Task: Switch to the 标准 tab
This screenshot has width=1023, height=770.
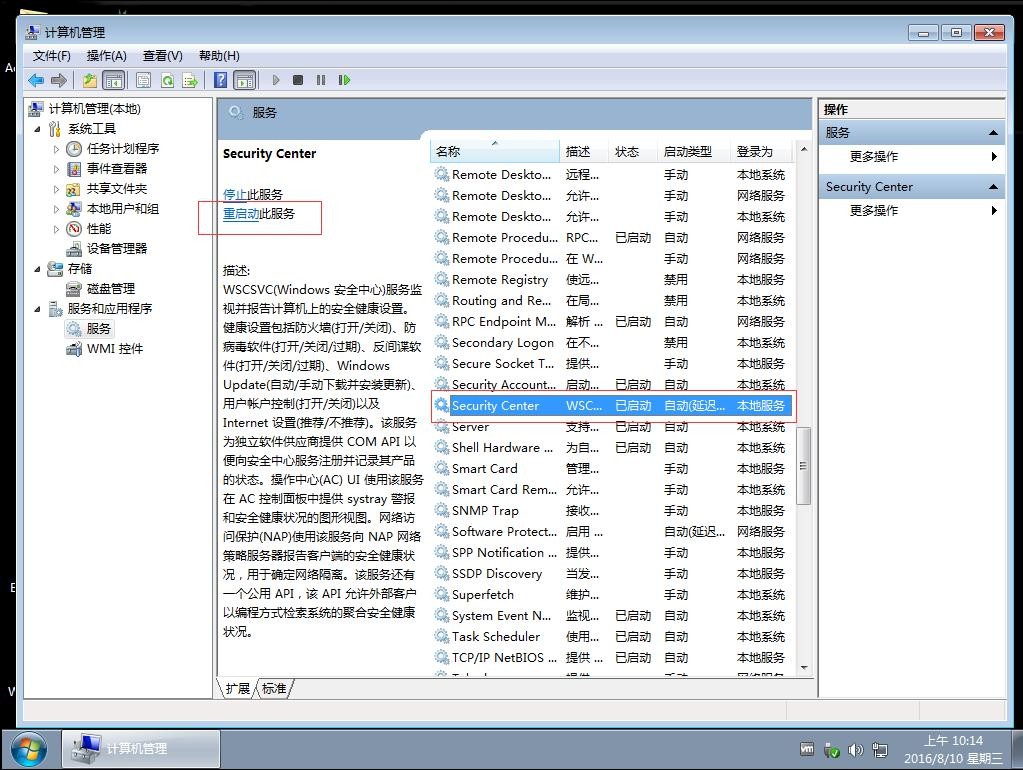Action: point(274,688)
